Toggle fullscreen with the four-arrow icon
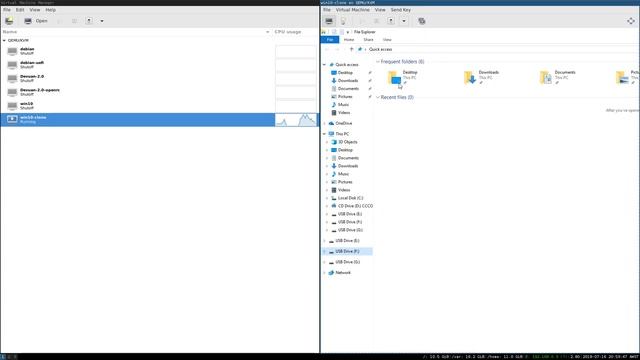 pyautogui.click(x=631, y=21)
